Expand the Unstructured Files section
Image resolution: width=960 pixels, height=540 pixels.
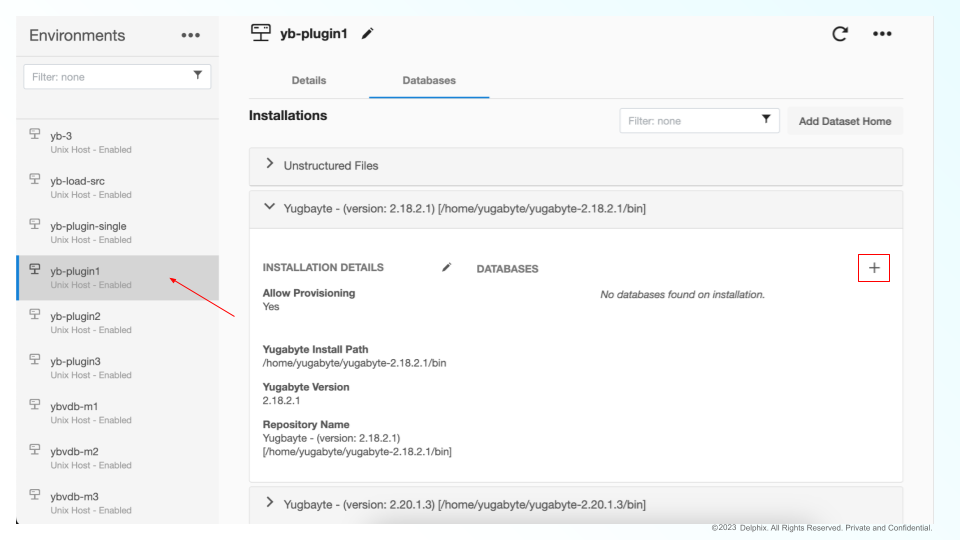[x=269, y=165]
